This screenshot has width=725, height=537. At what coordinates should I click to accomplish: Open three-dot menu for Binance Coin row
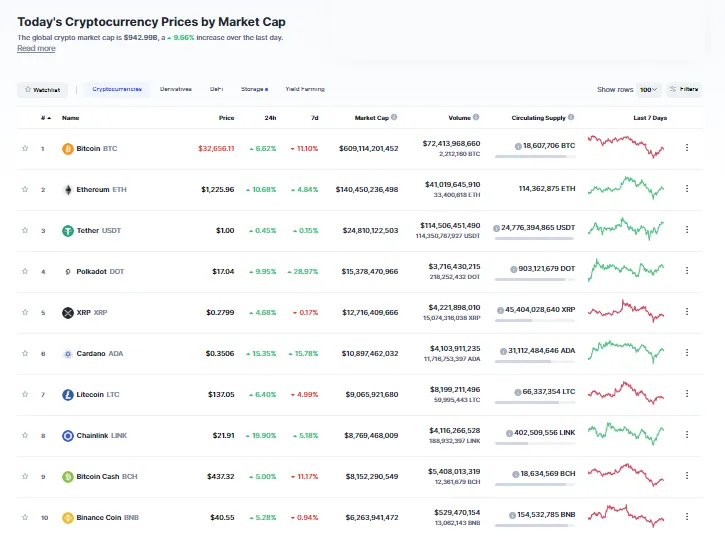pos(687,517)
